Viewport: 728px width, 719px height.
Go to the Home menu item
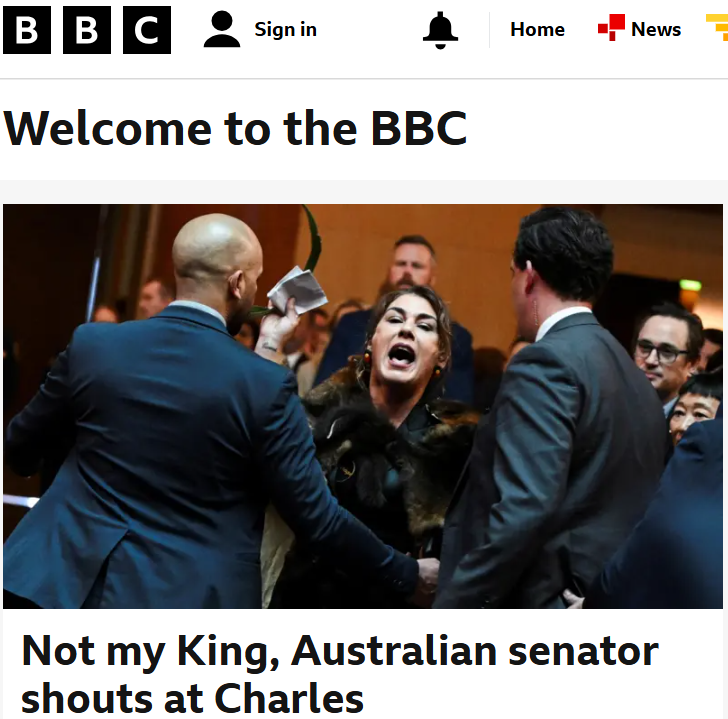537,30
